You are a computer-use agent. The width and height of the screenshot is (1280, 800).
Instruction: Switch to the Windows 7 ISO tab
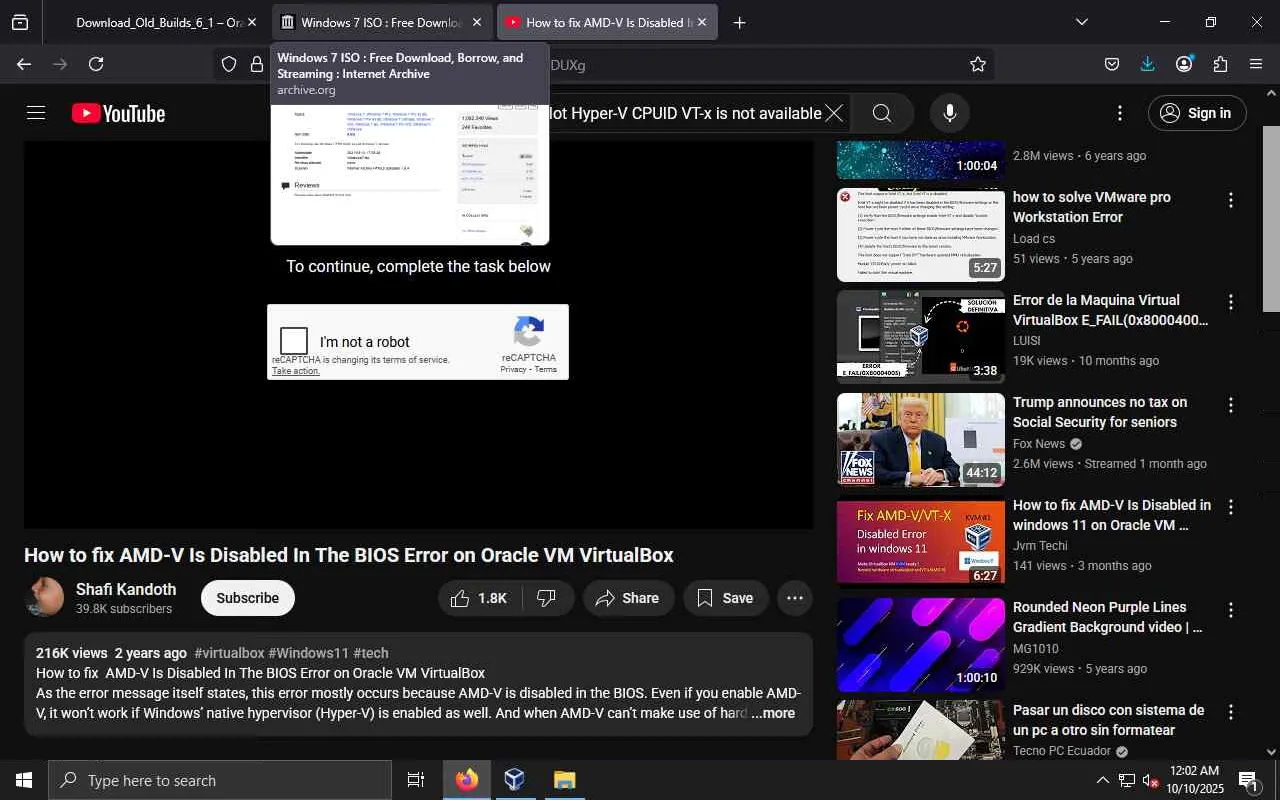(382, 22)
